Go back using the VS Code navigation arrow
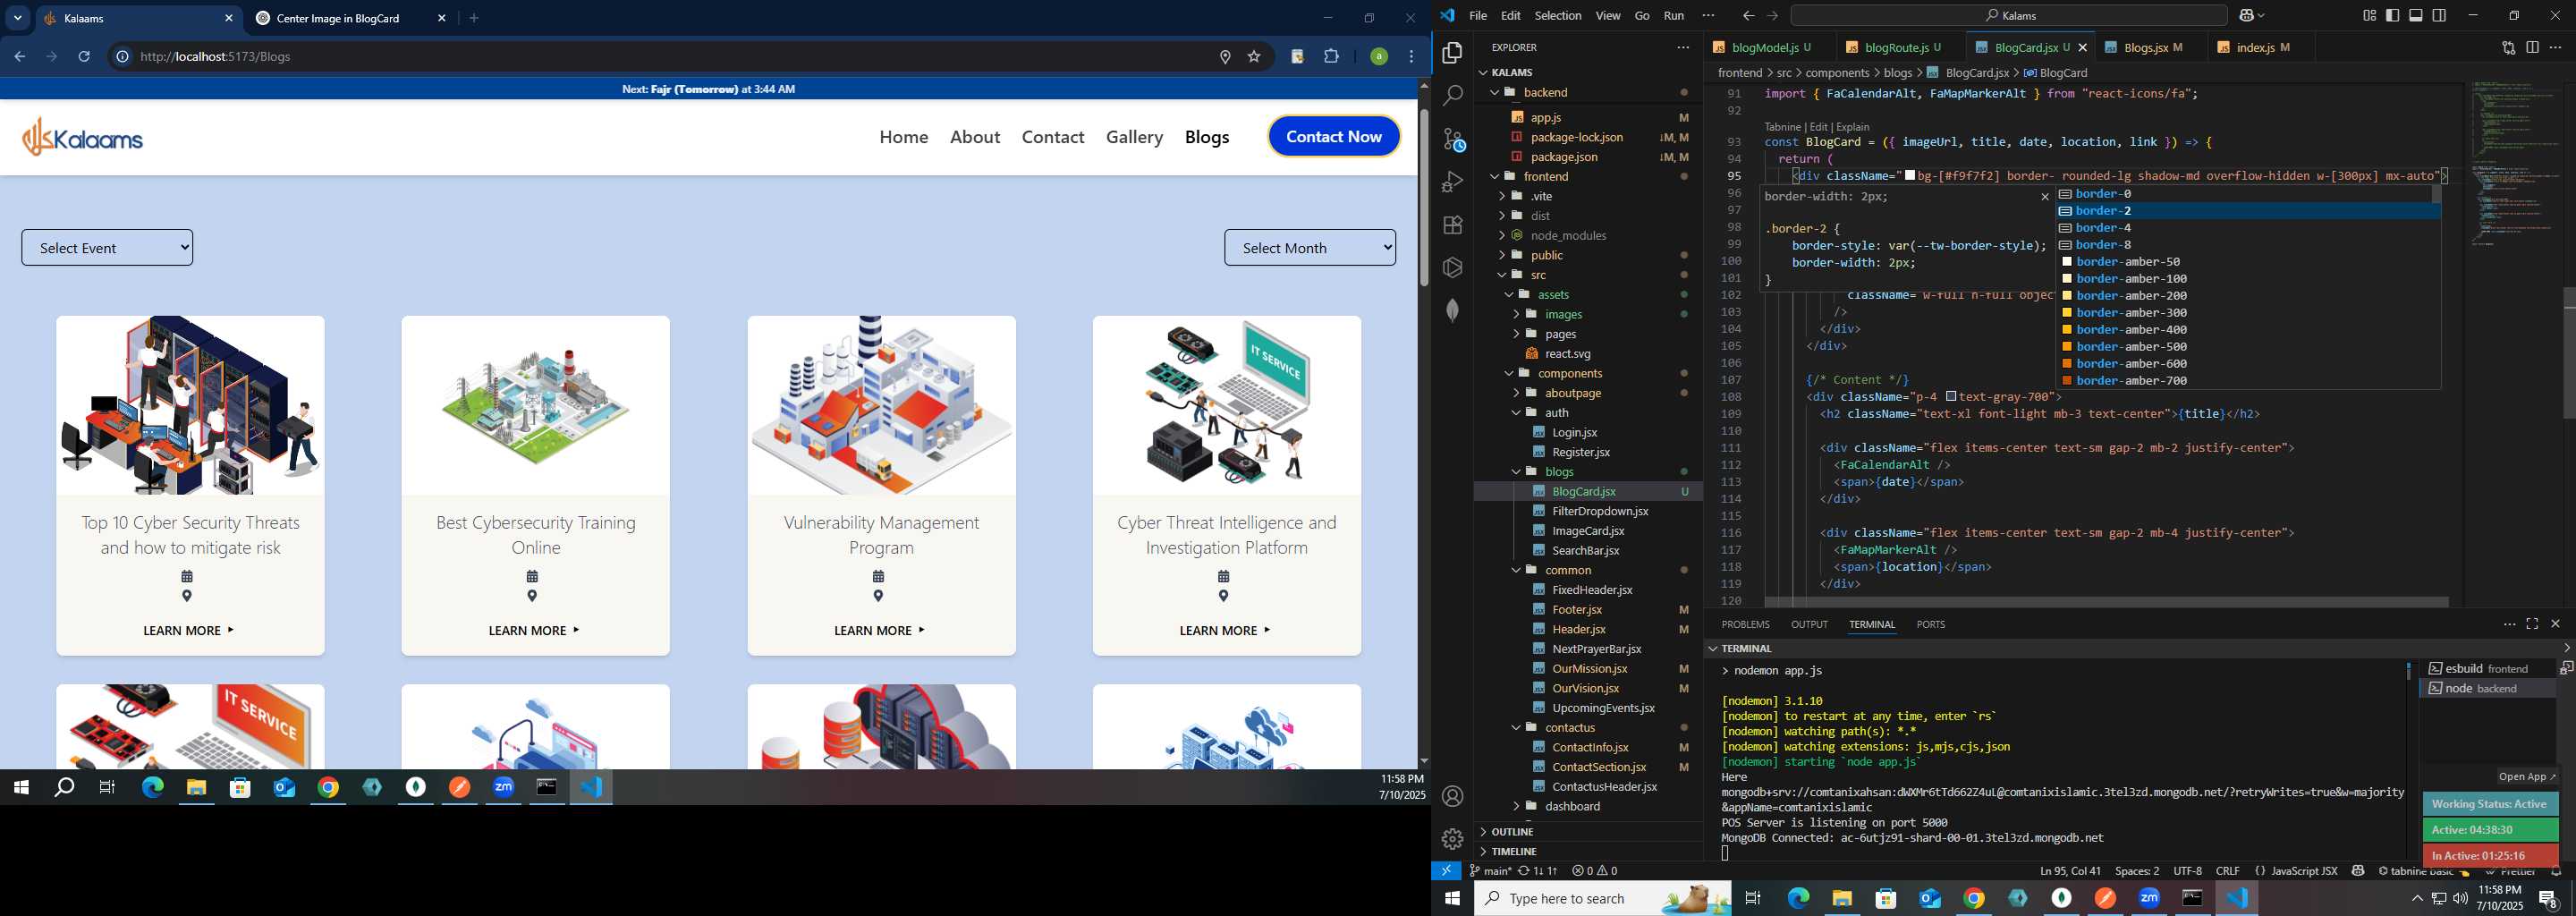 1748,16
